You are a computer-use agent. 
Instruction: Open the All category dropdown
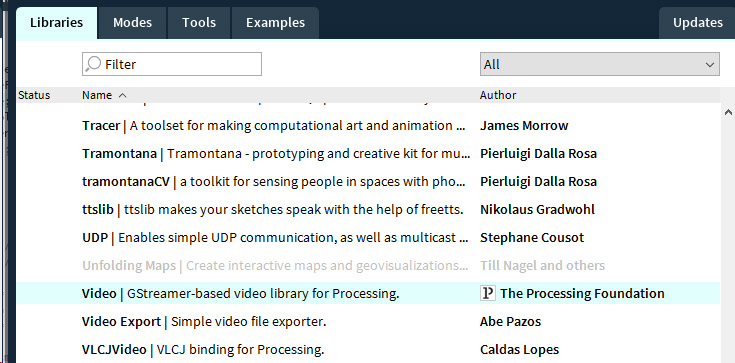[600, 64]
